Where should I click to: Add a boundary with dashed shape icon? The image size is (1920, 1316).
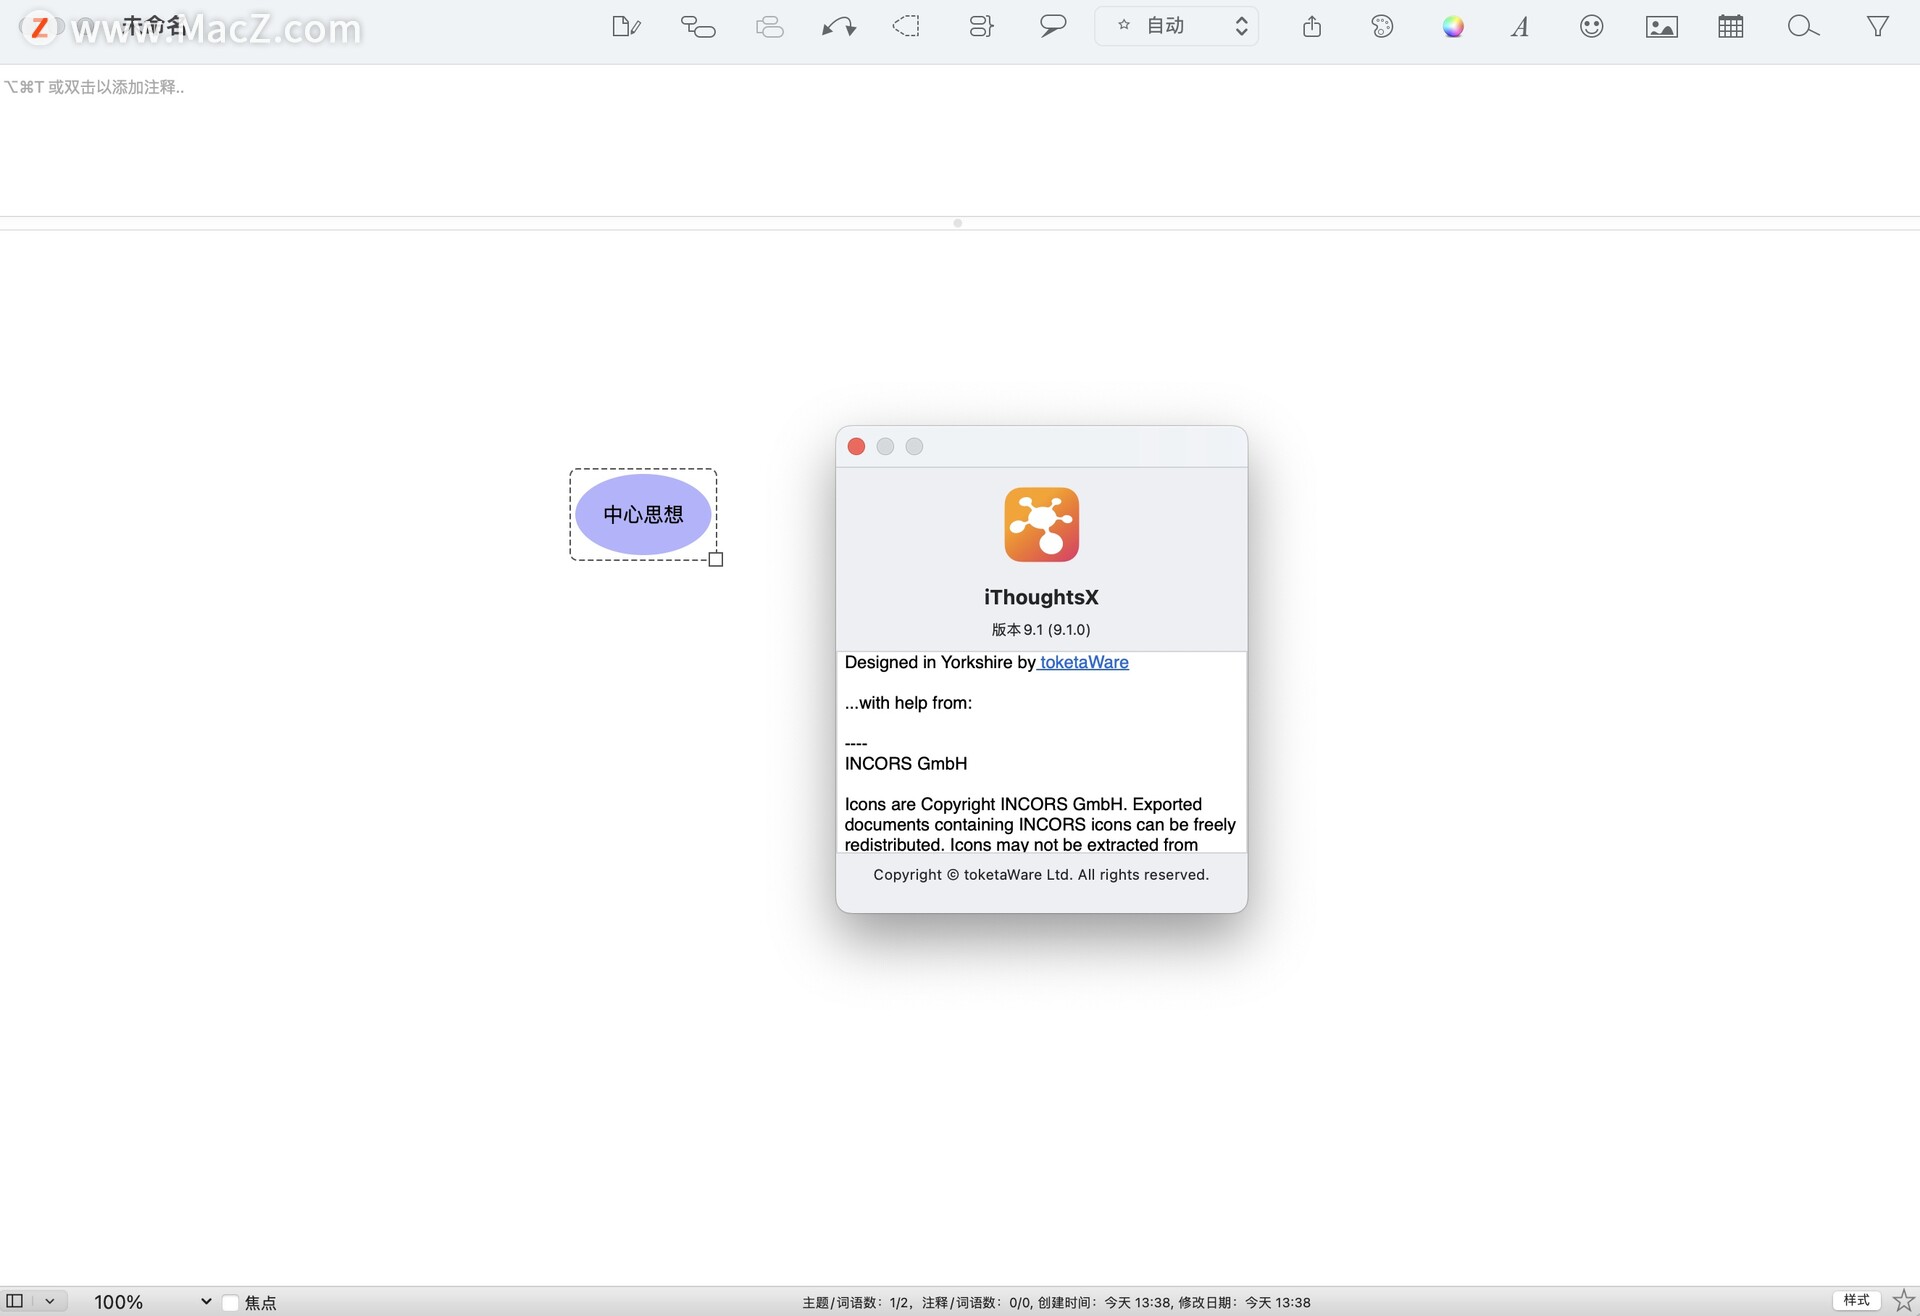[x=906, y=27]
